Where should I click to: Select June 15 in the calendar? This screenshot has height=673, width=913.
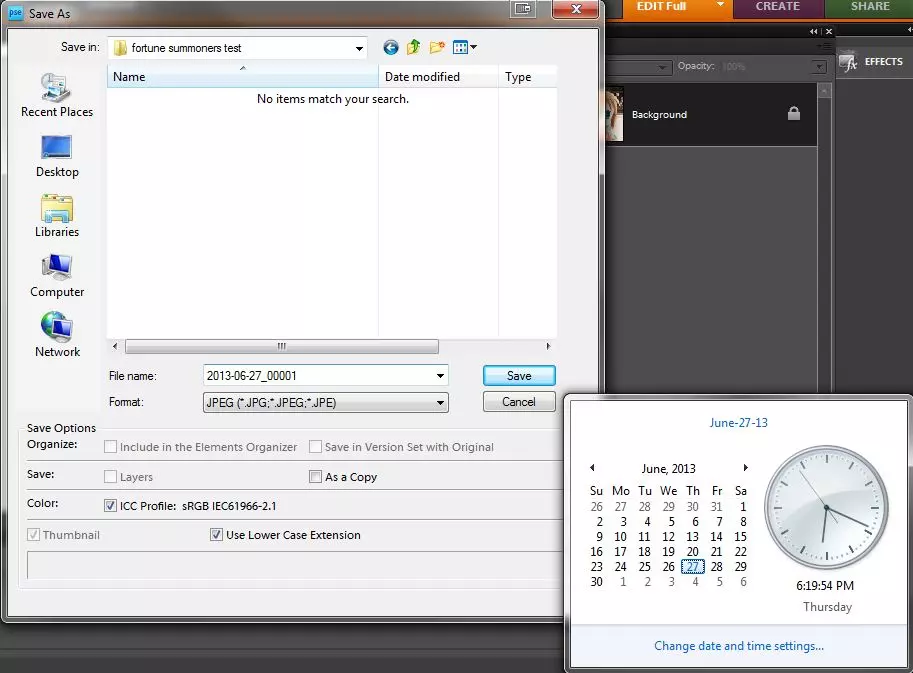coord(741,537)
